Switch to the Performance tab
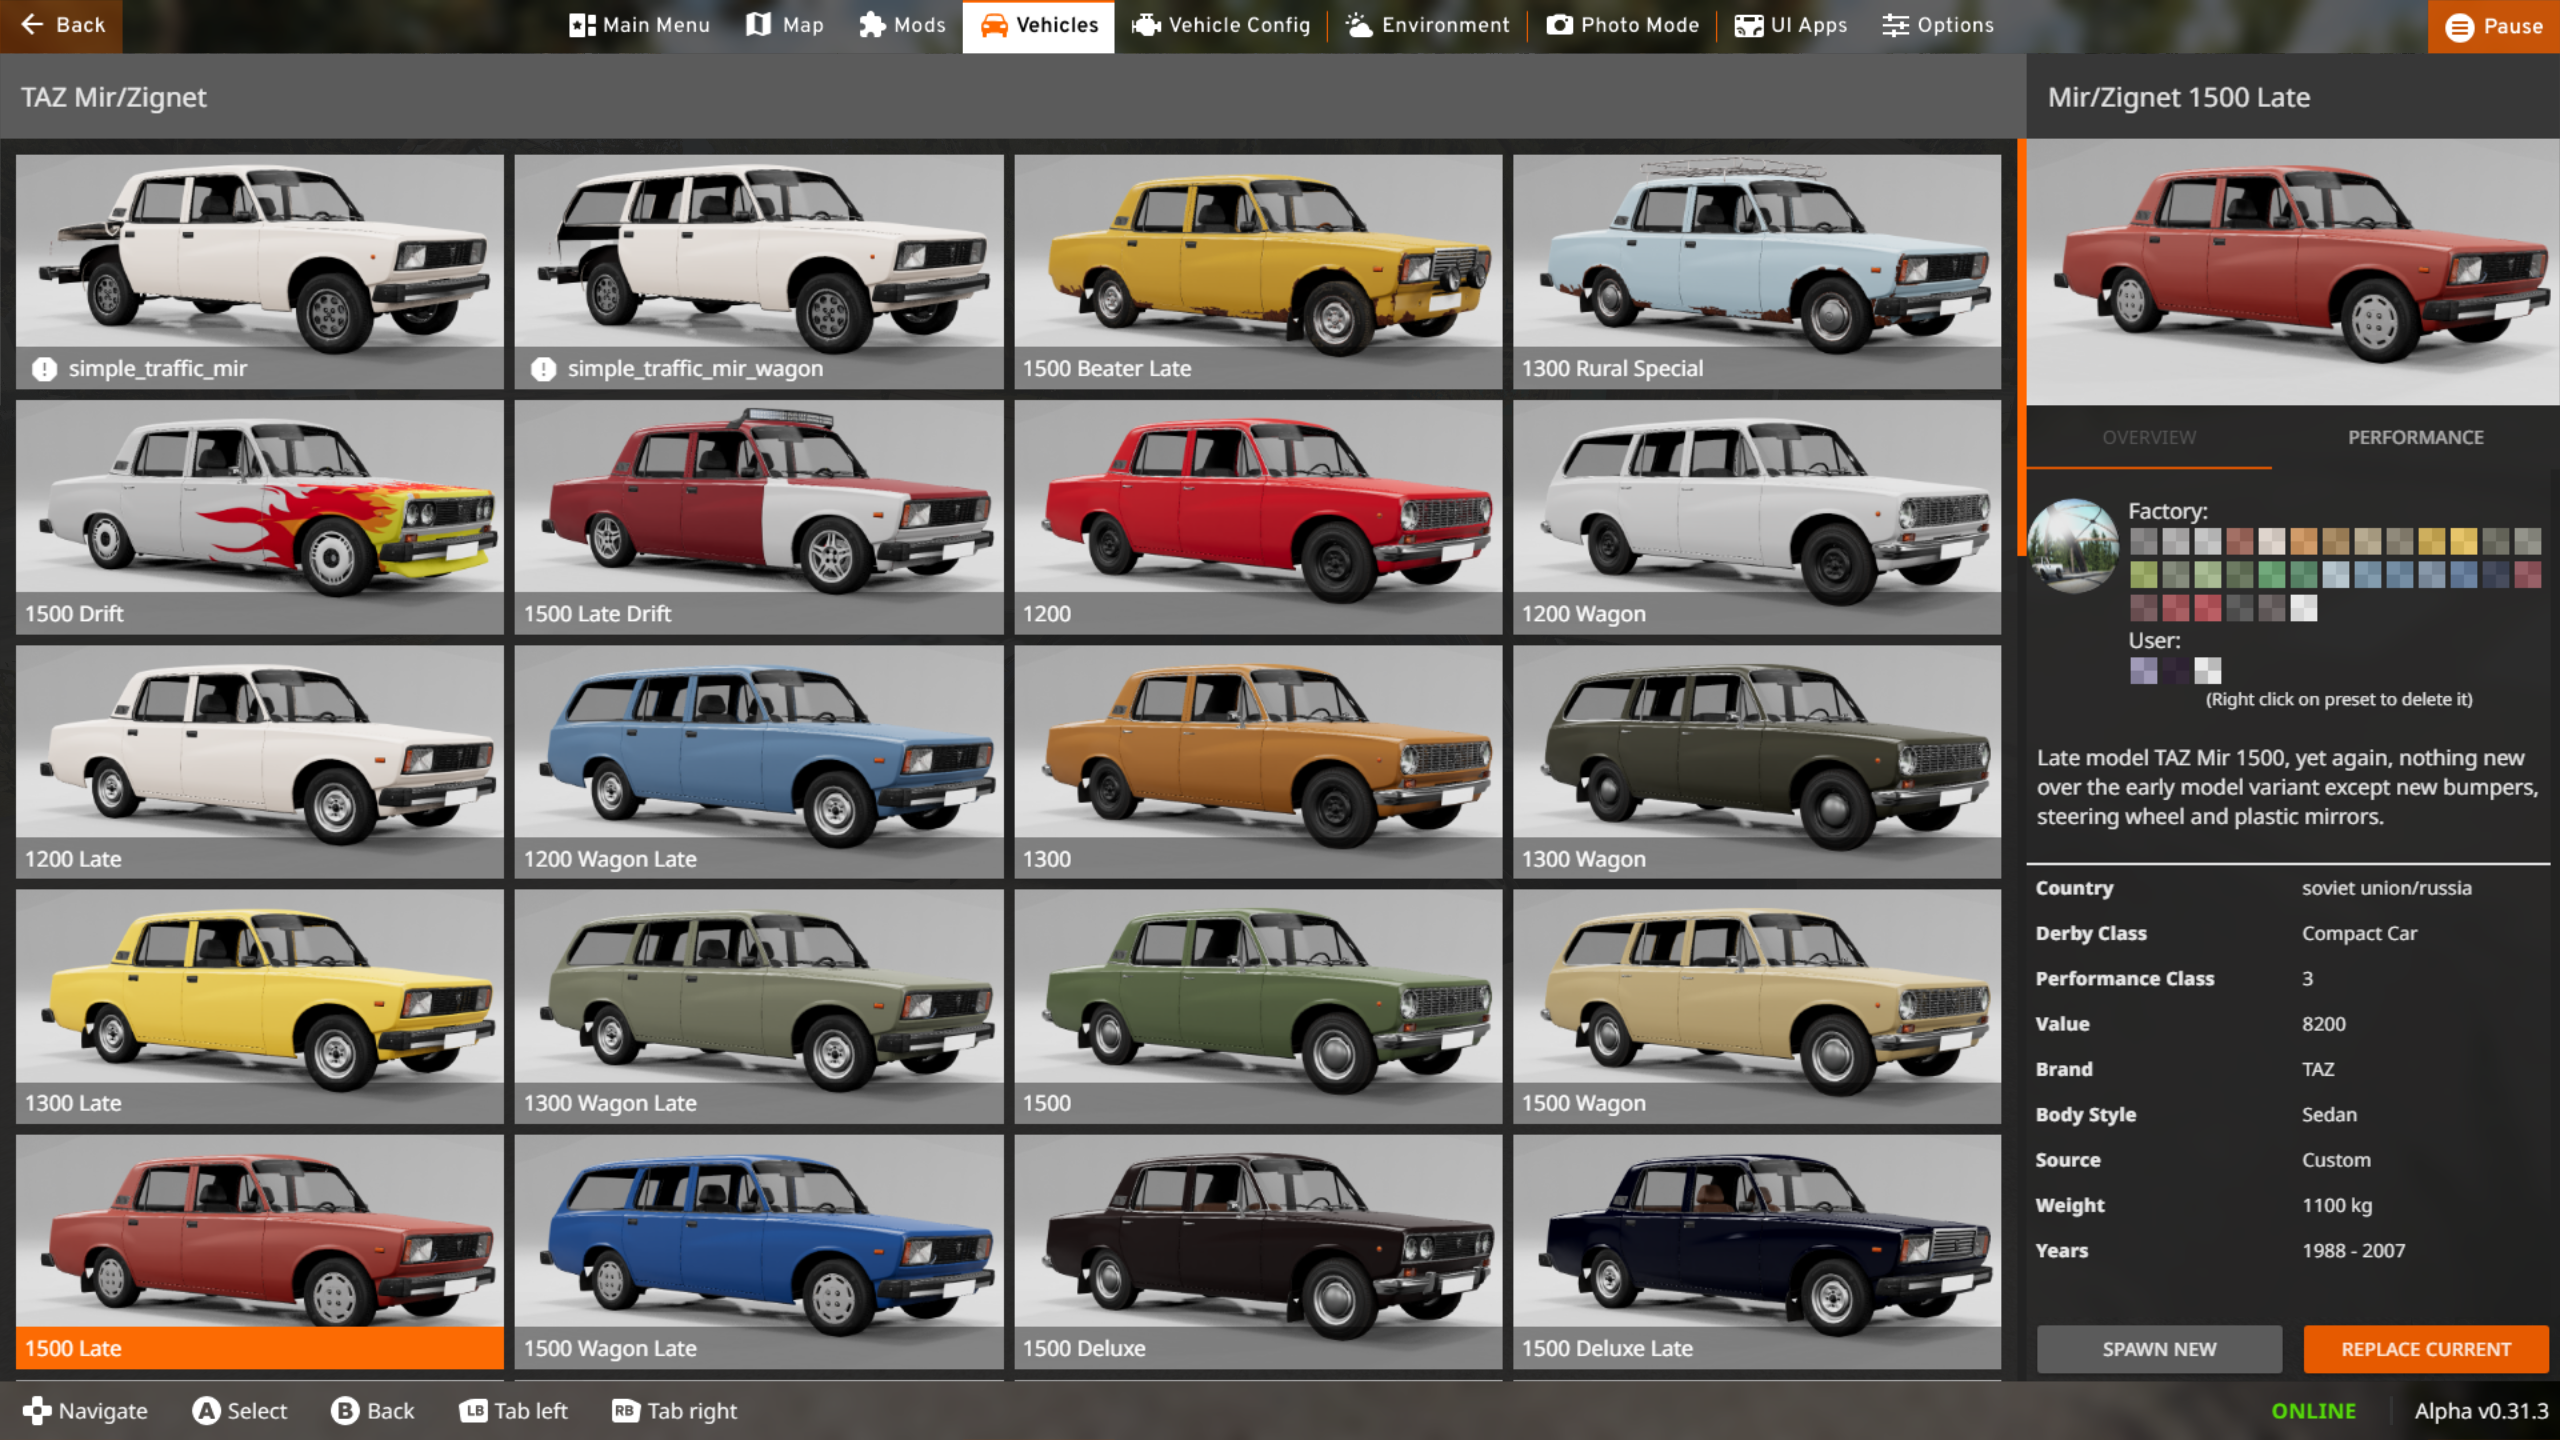The height and width of the screenshot is (1440, 2560). (x=2415, y=437)
